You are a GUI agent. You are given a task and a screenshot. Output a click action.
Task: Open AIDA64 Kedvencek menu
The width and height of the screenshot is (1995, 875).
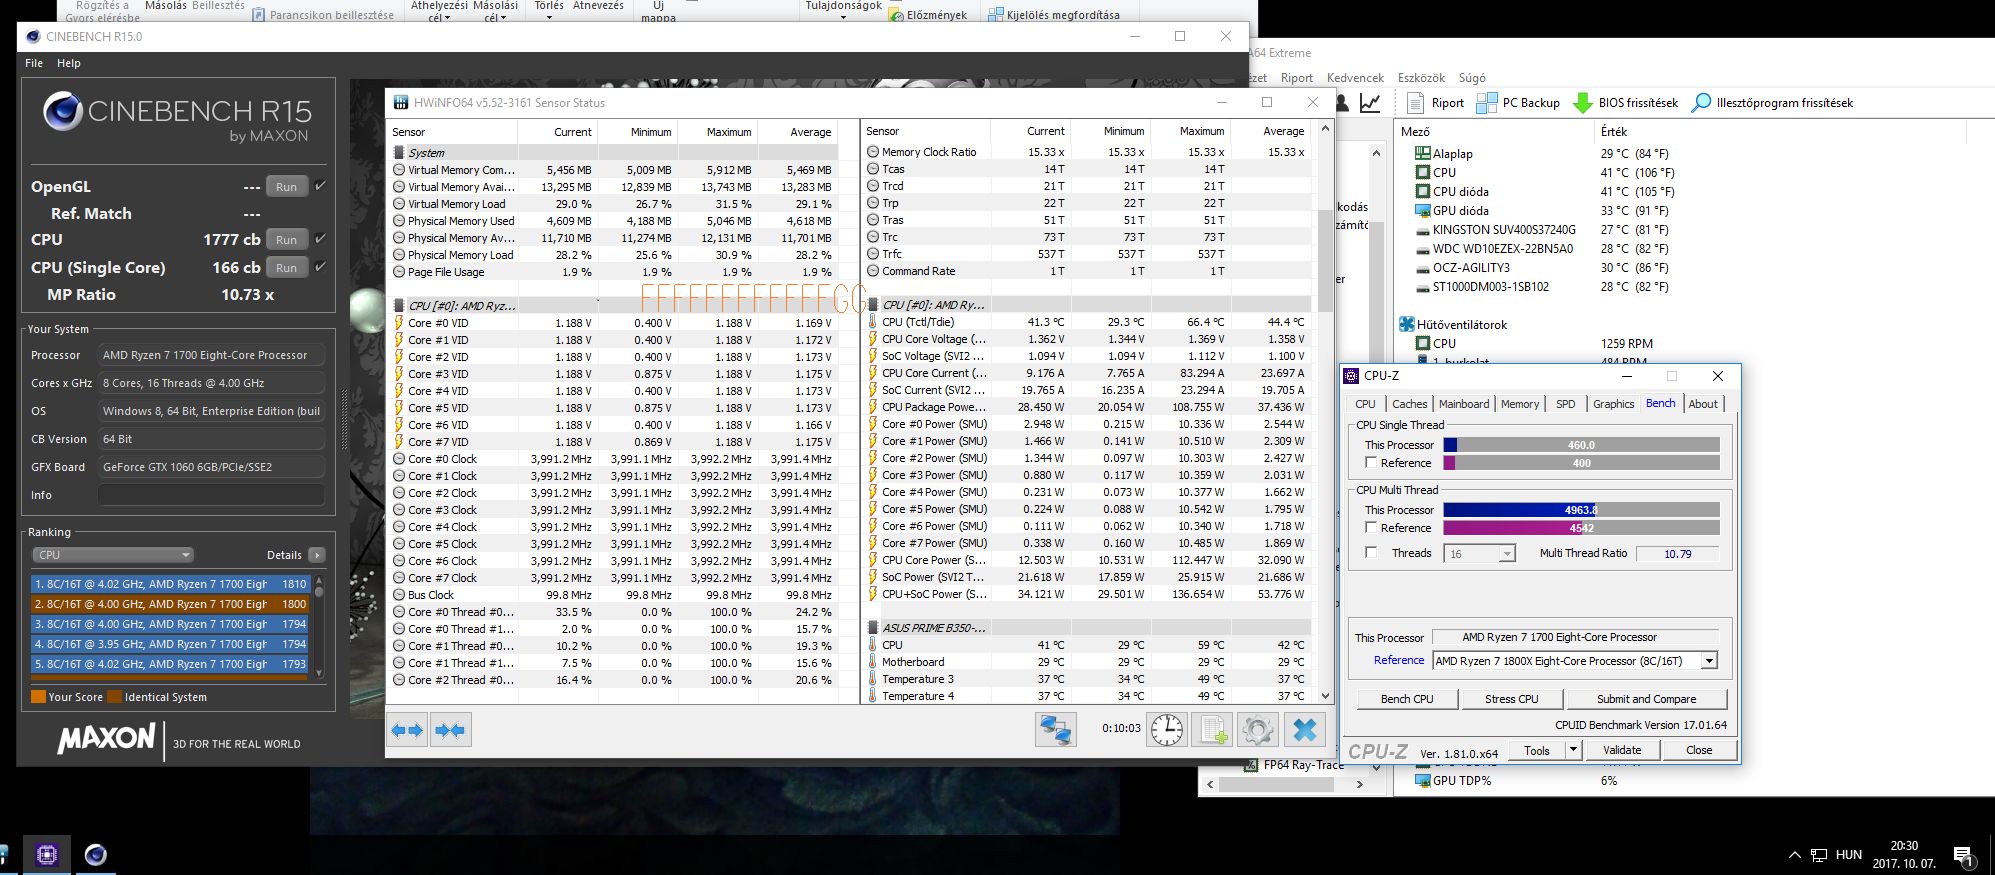pos(1355,78)
